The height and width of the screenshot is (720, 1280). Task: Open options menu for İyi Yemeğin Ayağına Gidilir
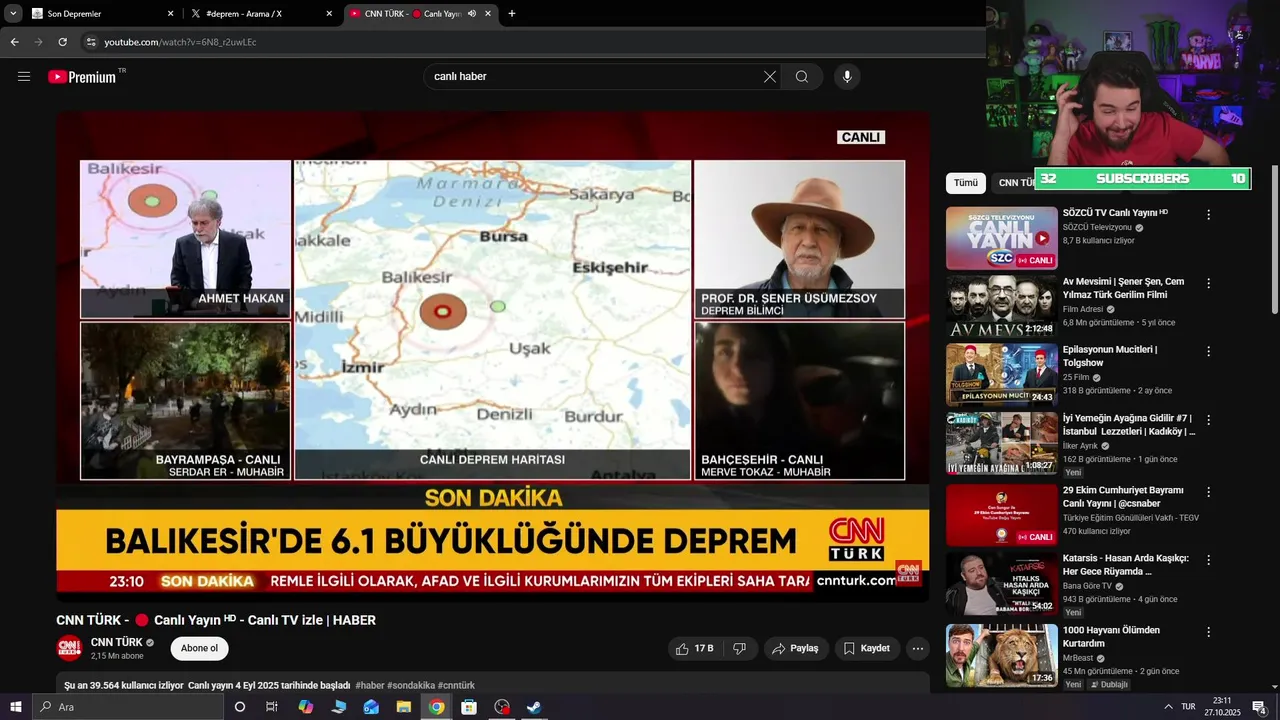click(1208, 421)
